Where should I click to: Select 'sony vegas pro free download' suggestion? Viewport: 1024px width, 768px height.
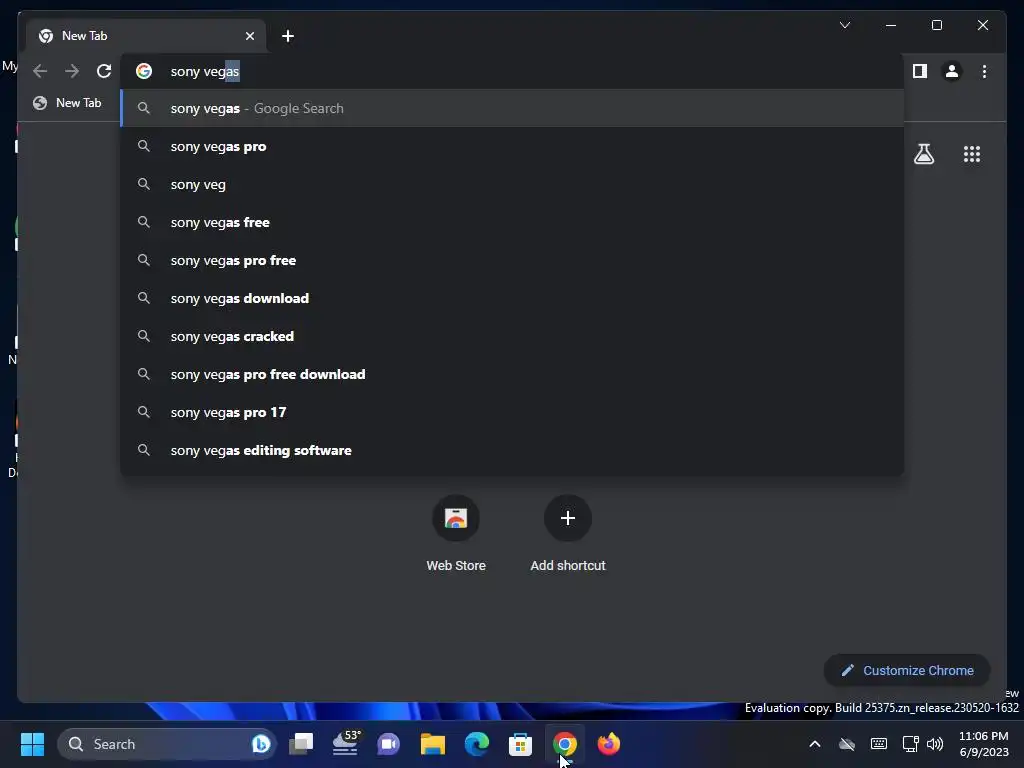[x=513, y=374]
